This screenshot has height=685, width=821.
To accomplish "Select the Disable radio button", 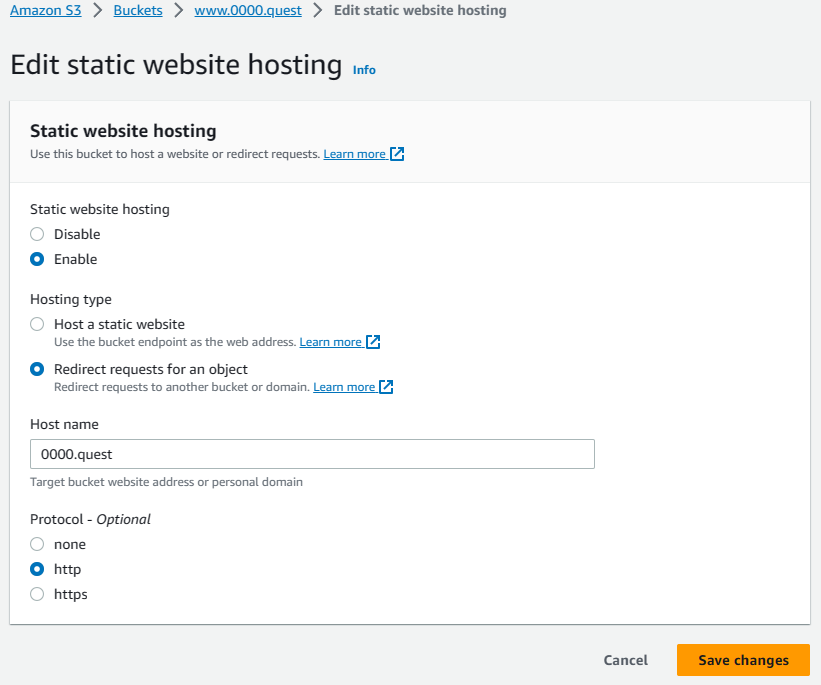I will [x=37, y=234].
